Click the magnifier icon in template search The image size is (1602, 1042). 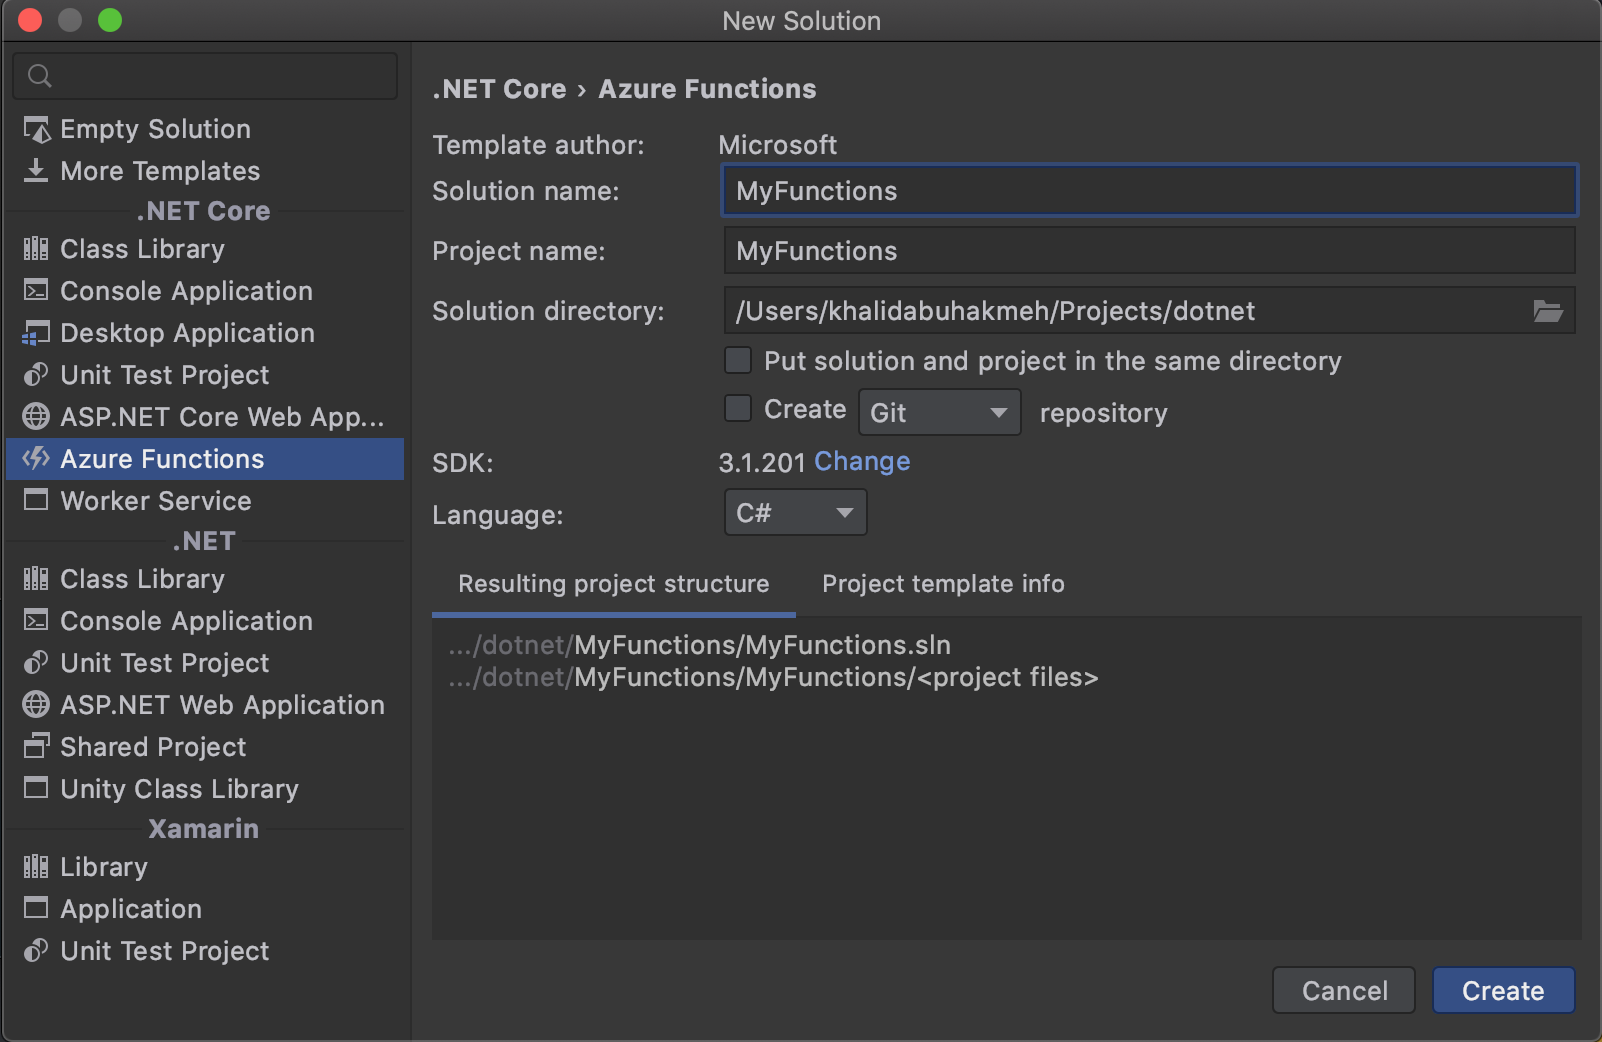pos(40,76)
